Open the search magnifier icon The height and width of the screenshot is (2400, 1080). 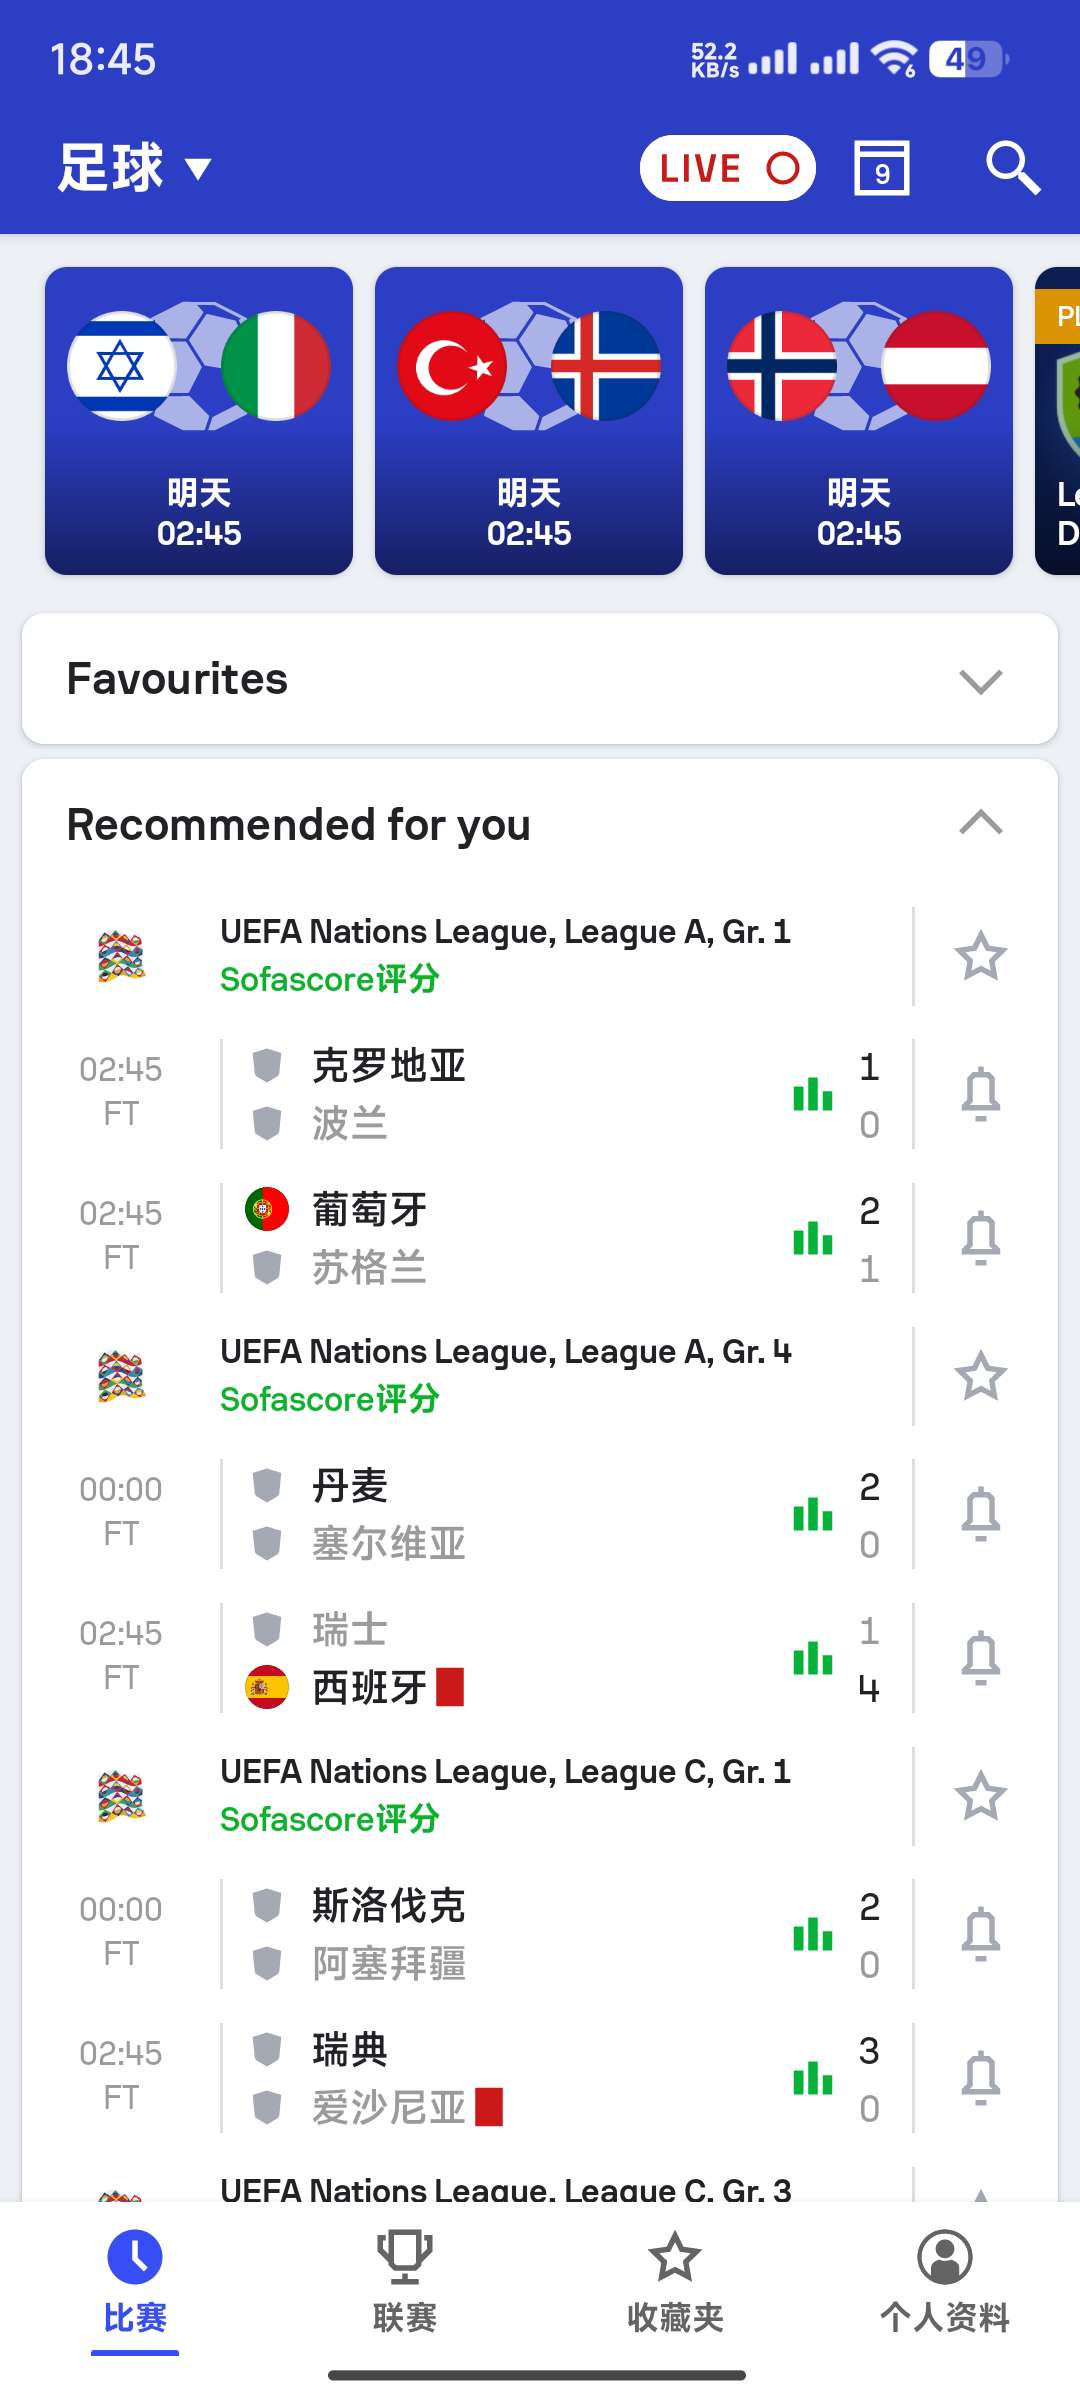1013,168
